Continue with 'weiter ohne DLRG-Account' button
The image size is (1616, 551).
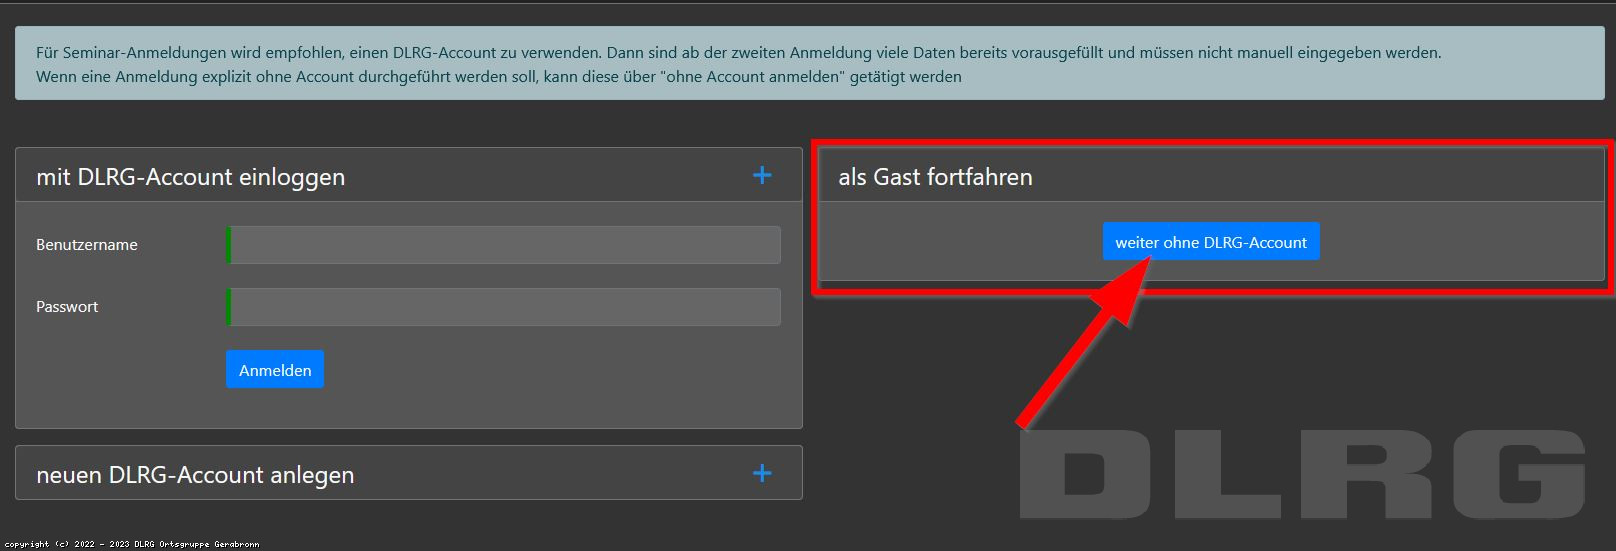(1211, 242)
